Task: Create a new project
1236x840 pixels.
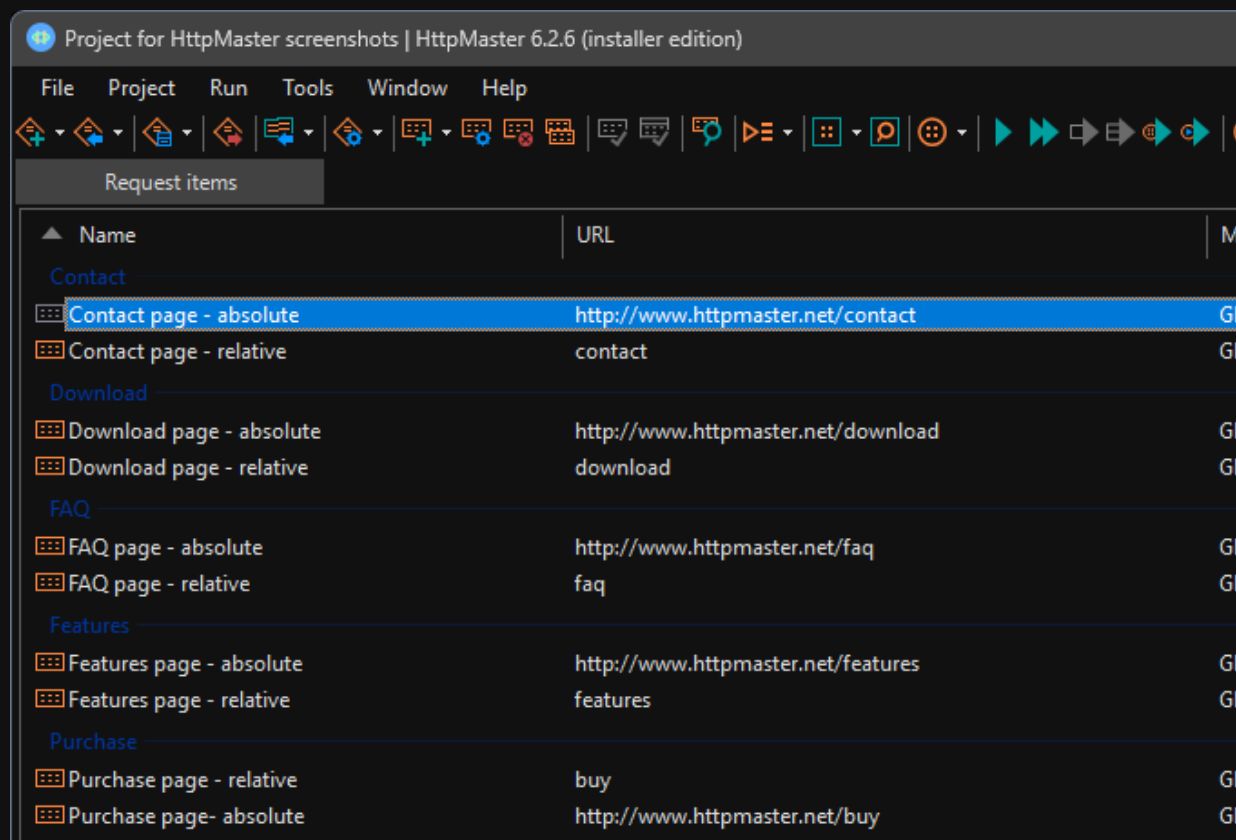Action: 30,131
